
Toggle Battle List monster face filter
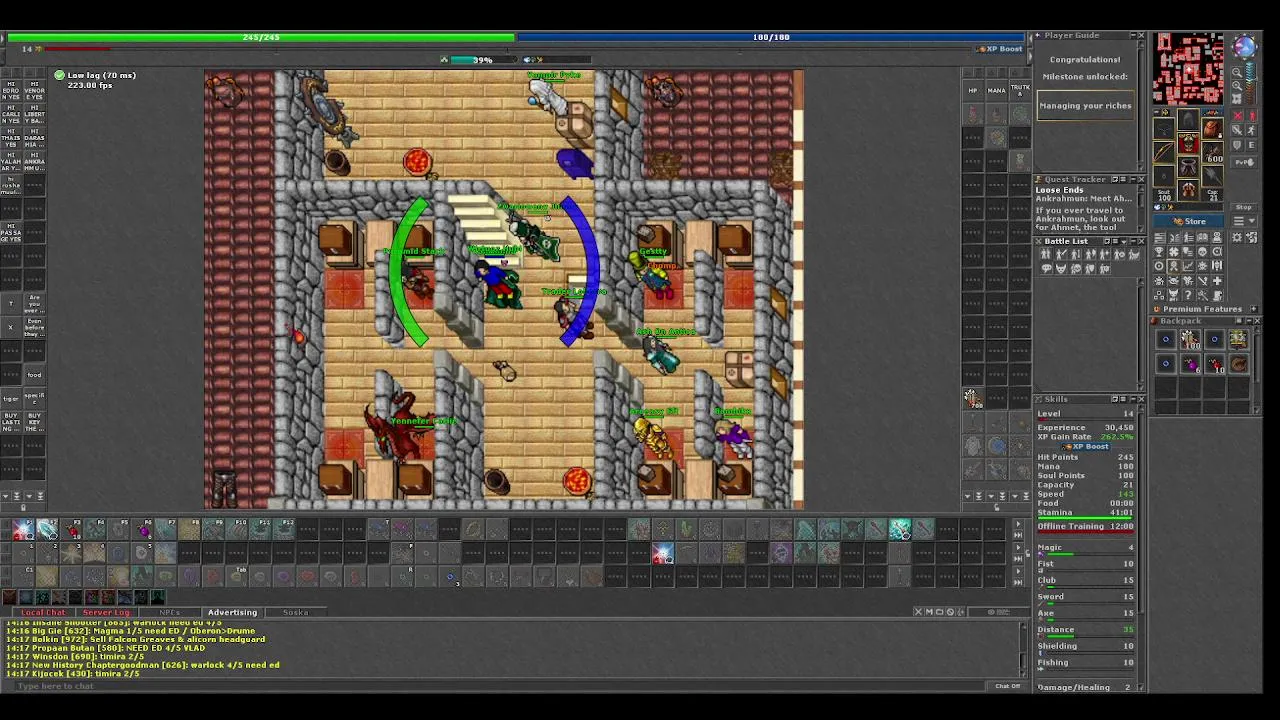pos(1061,268)
